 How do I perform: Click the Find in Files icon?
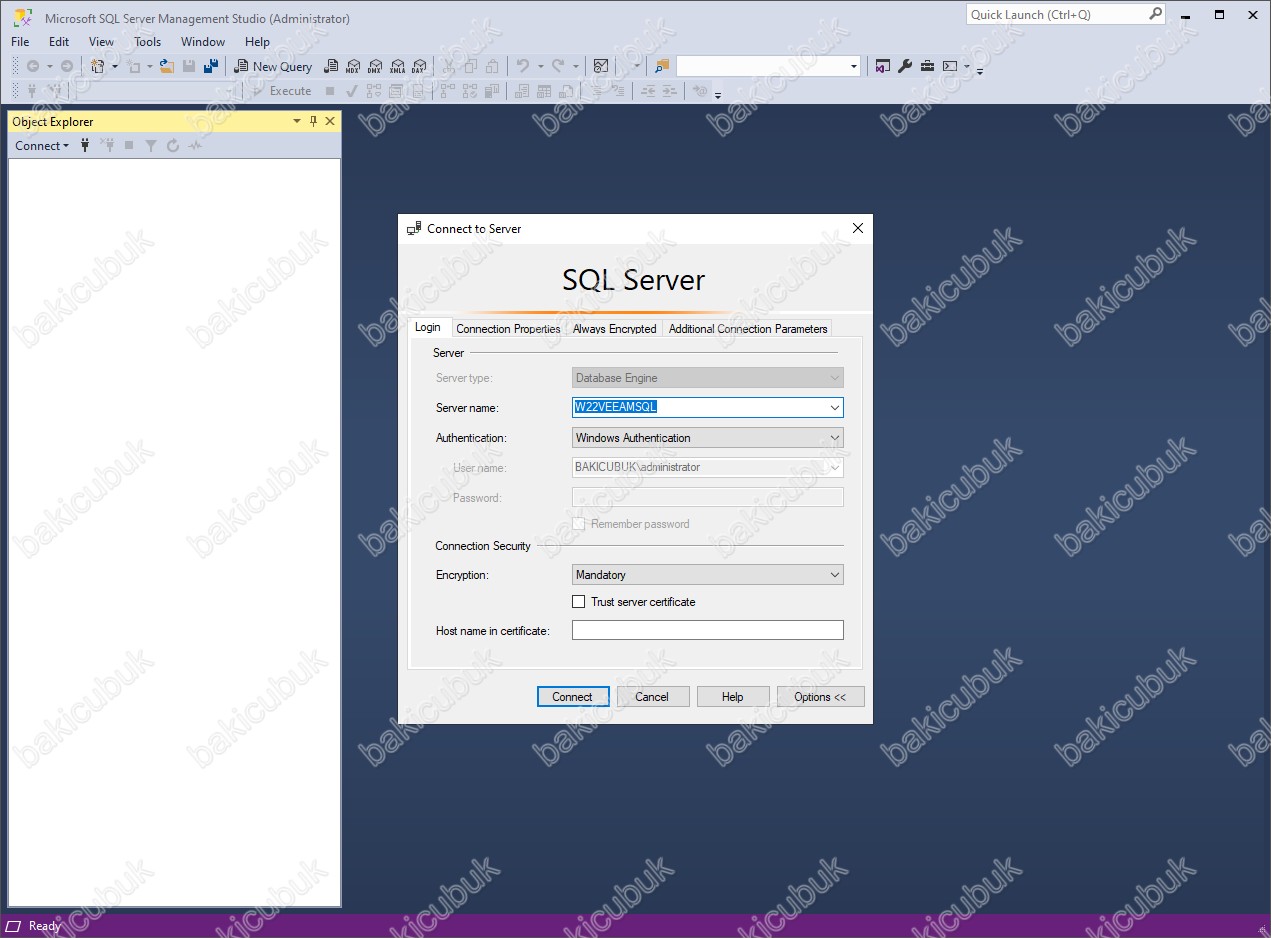[661, 66]
